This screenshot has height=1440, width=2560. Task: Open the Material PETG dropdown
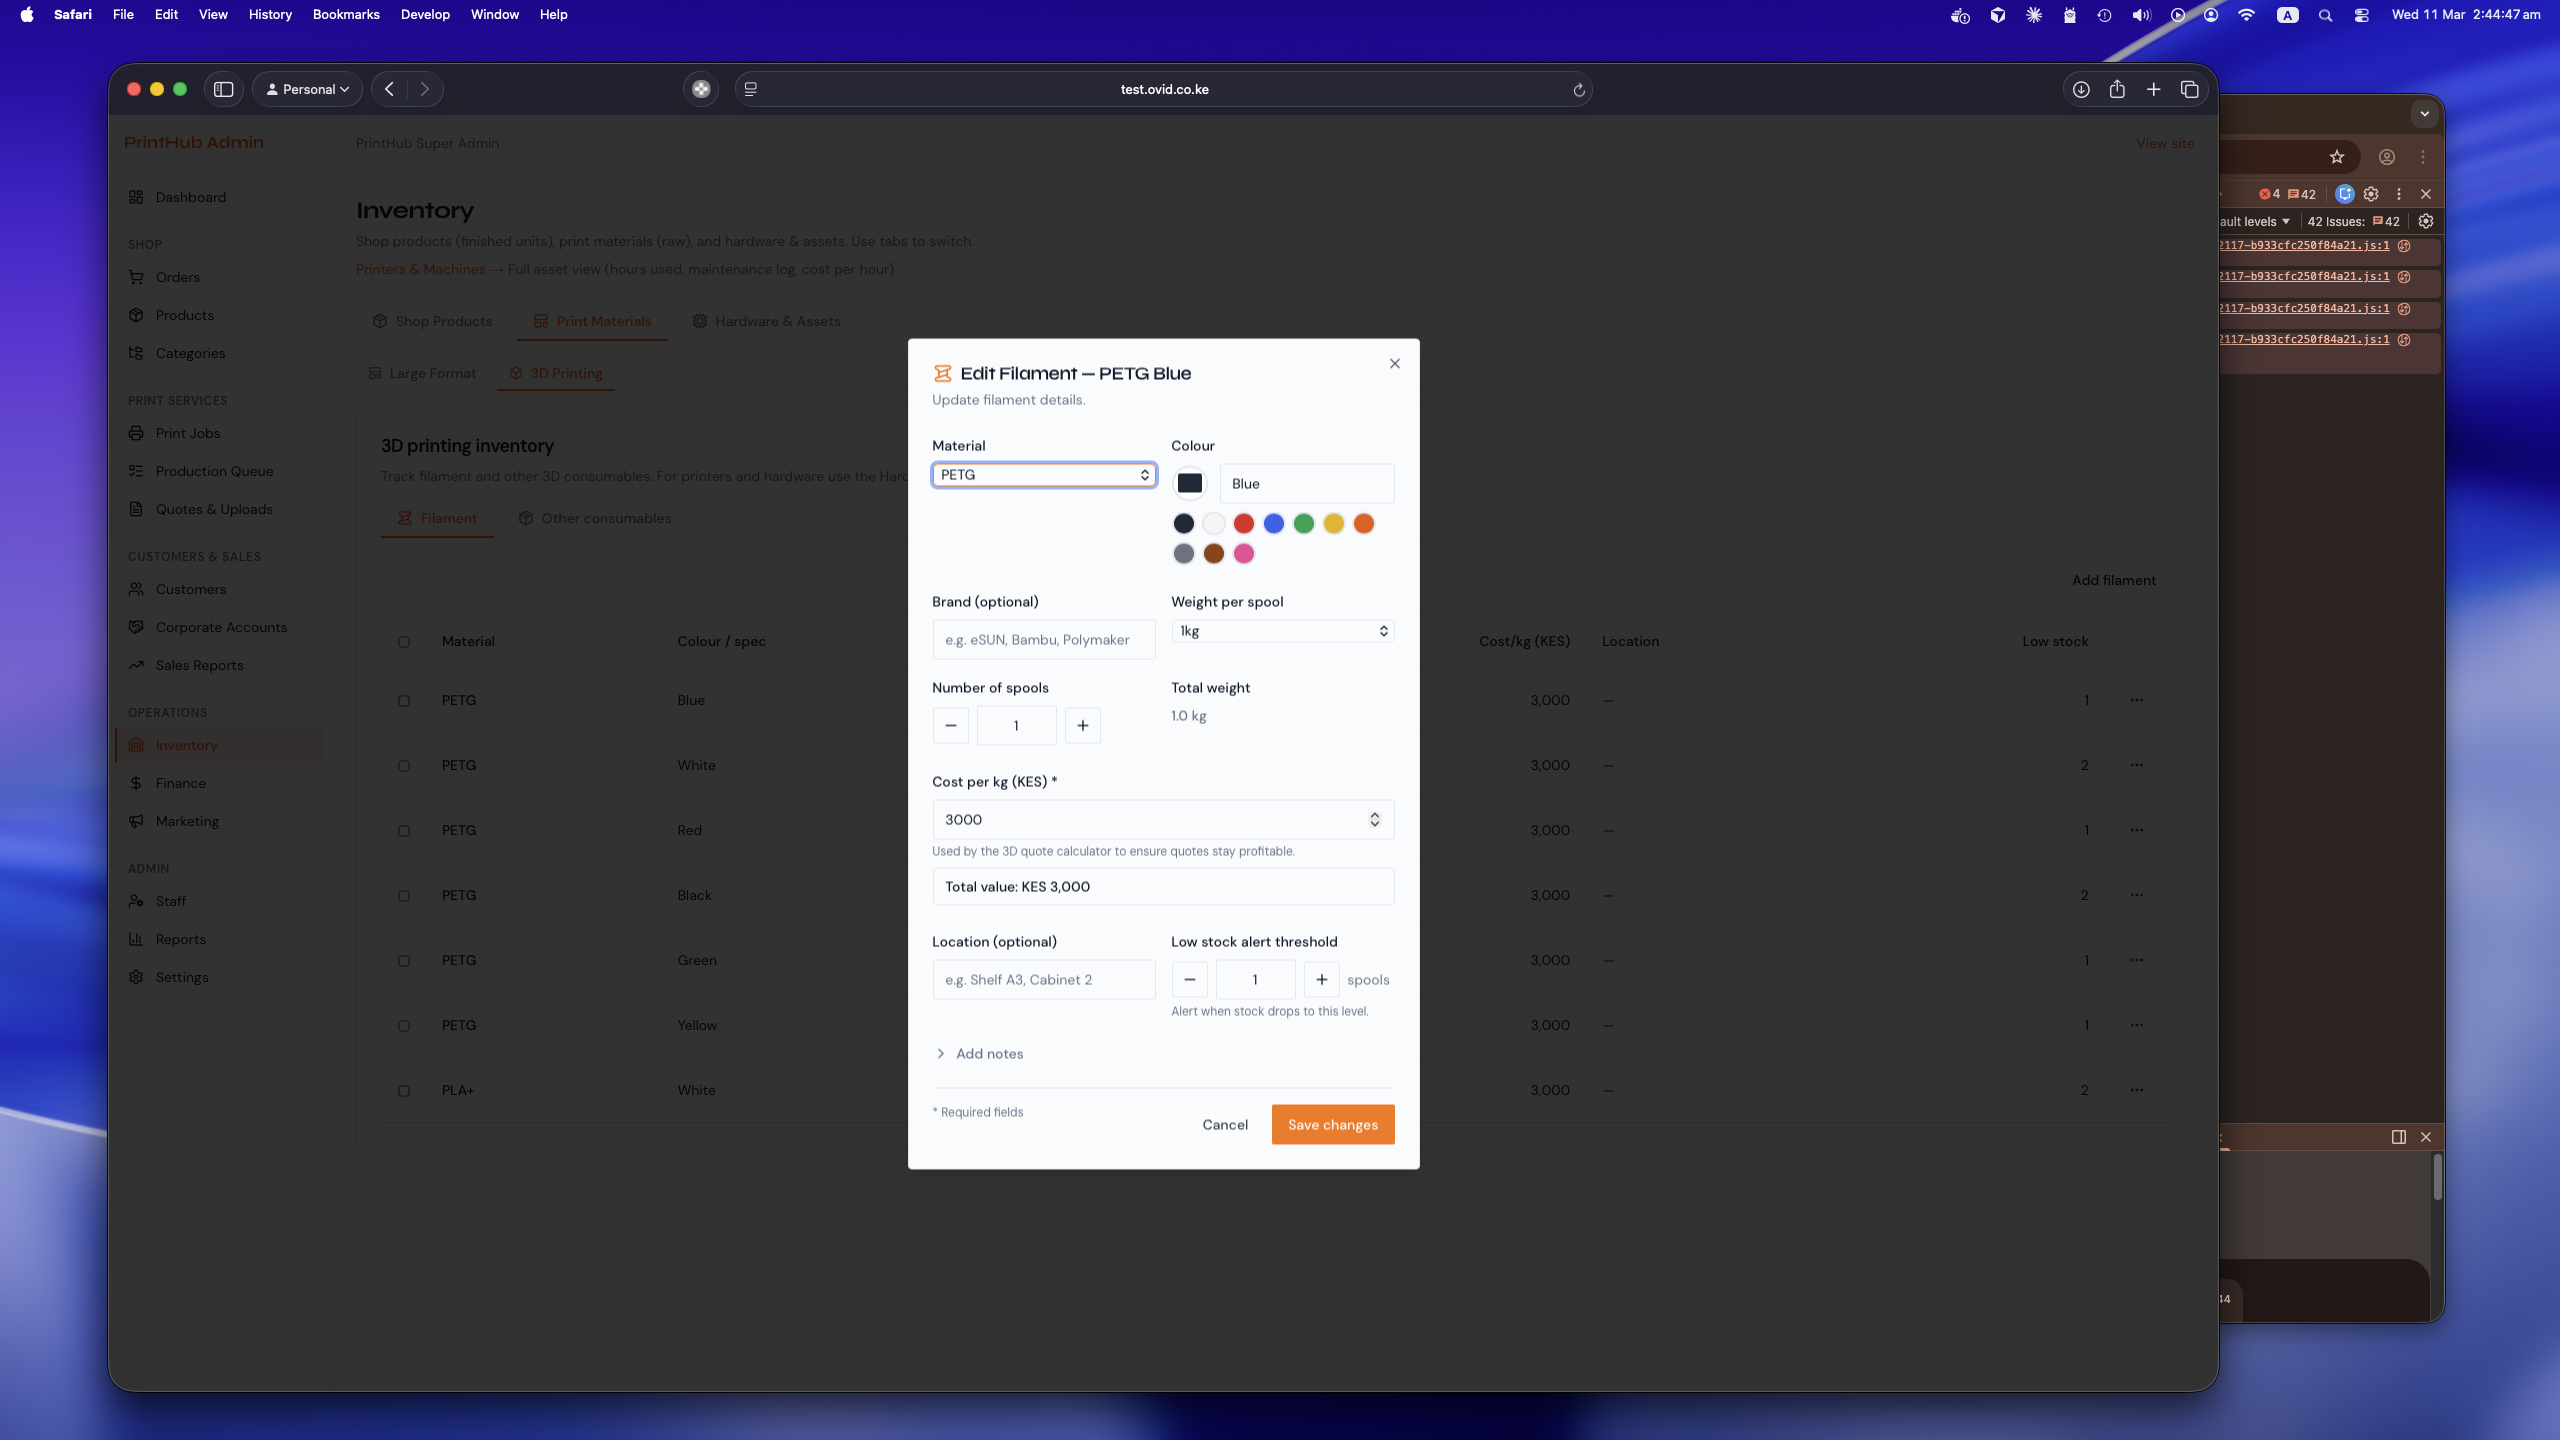[x=1044, y=475]
